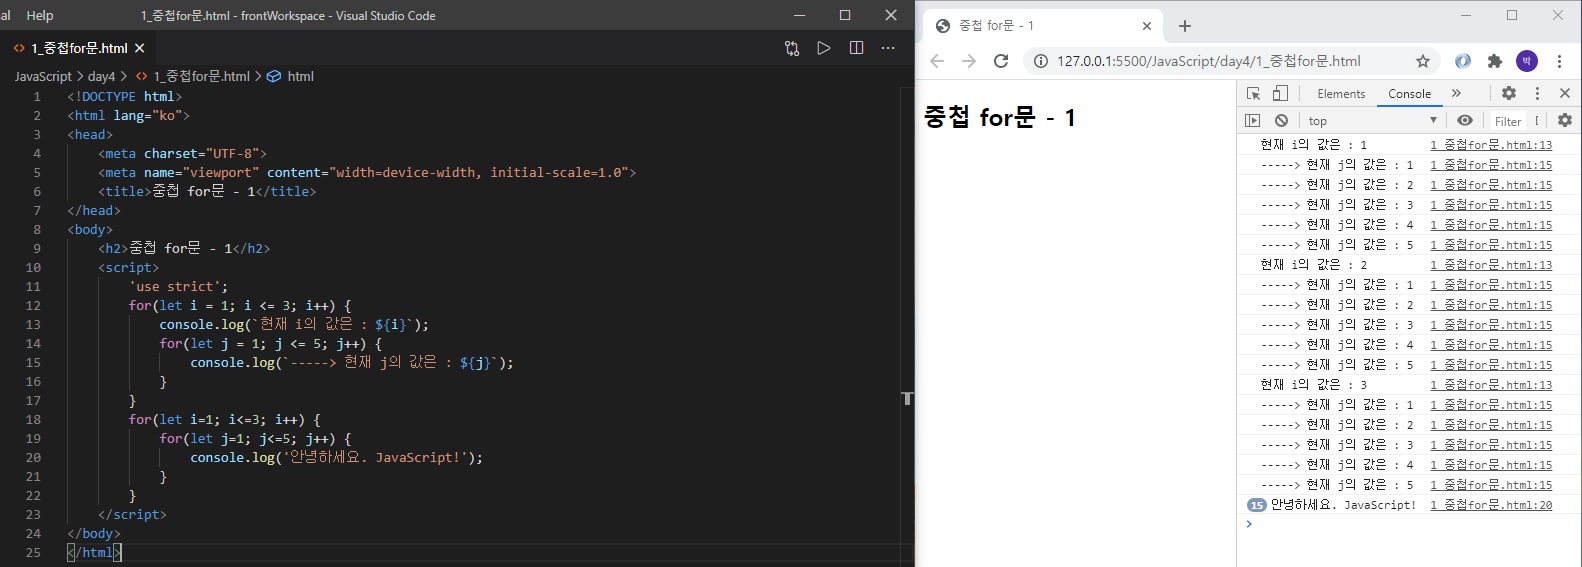Click the page heading '중첩 for문 - 1'
The height and width of the screenshot is (567, 1582).
point(1000,117)
